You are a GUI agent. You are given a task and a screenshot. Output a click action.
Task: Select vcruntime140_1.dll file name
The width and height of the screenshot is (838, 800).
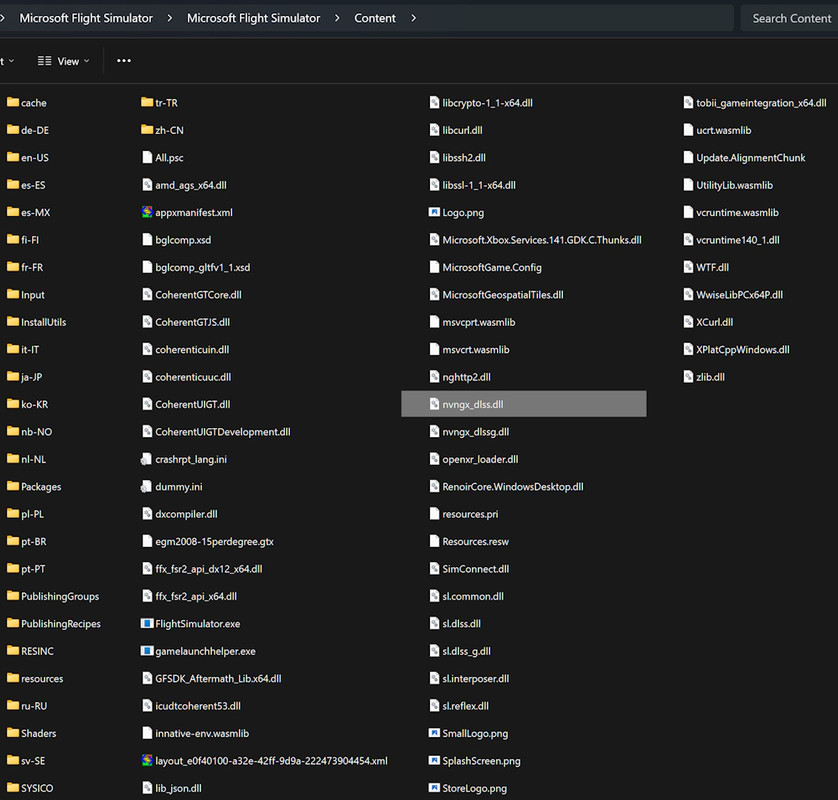[738, 240]
